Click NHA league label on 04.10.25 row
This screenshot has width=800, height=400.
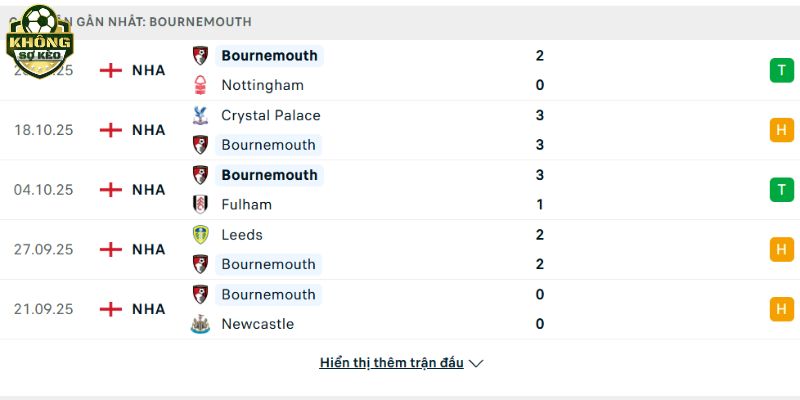click(148, 189)
